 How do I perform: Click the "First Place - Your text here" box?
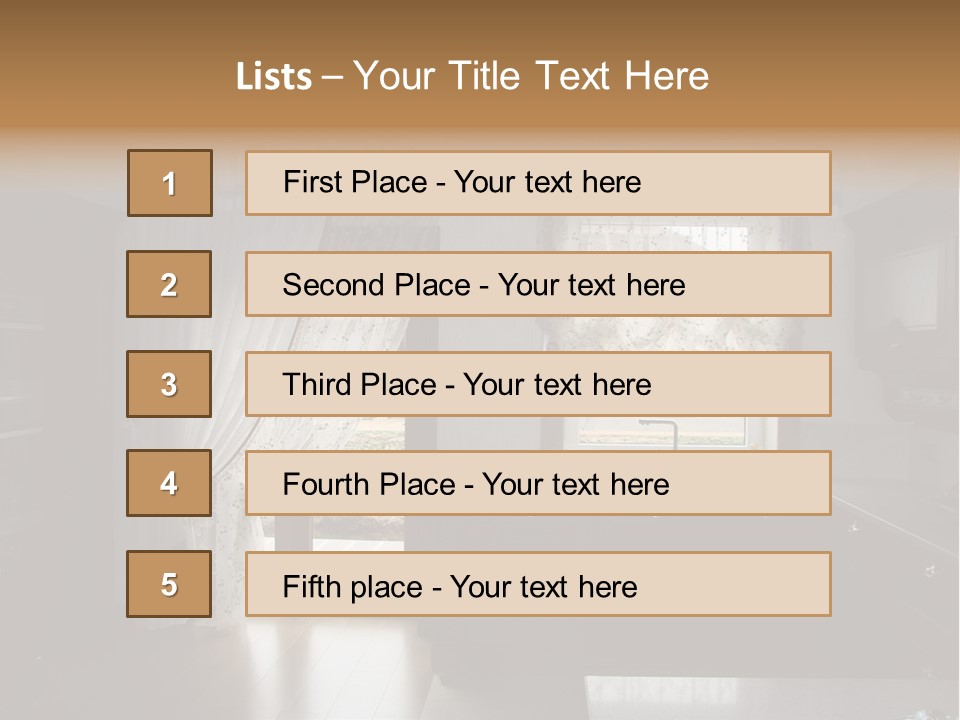point(538,183)
